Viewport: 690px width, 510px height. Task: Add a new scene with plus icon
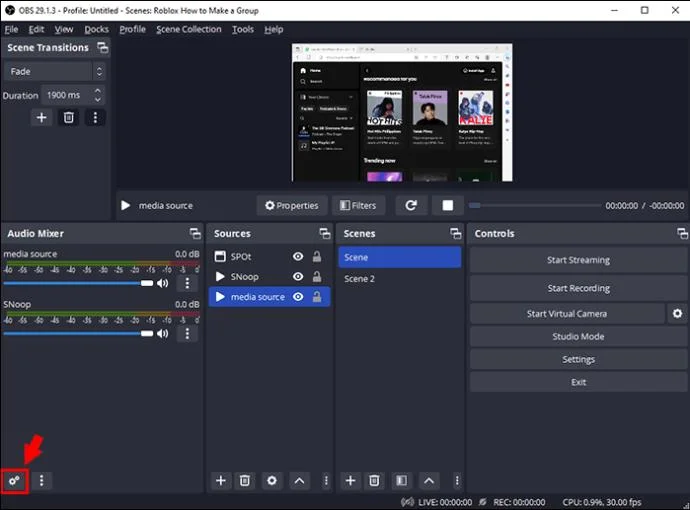[350, 481]
